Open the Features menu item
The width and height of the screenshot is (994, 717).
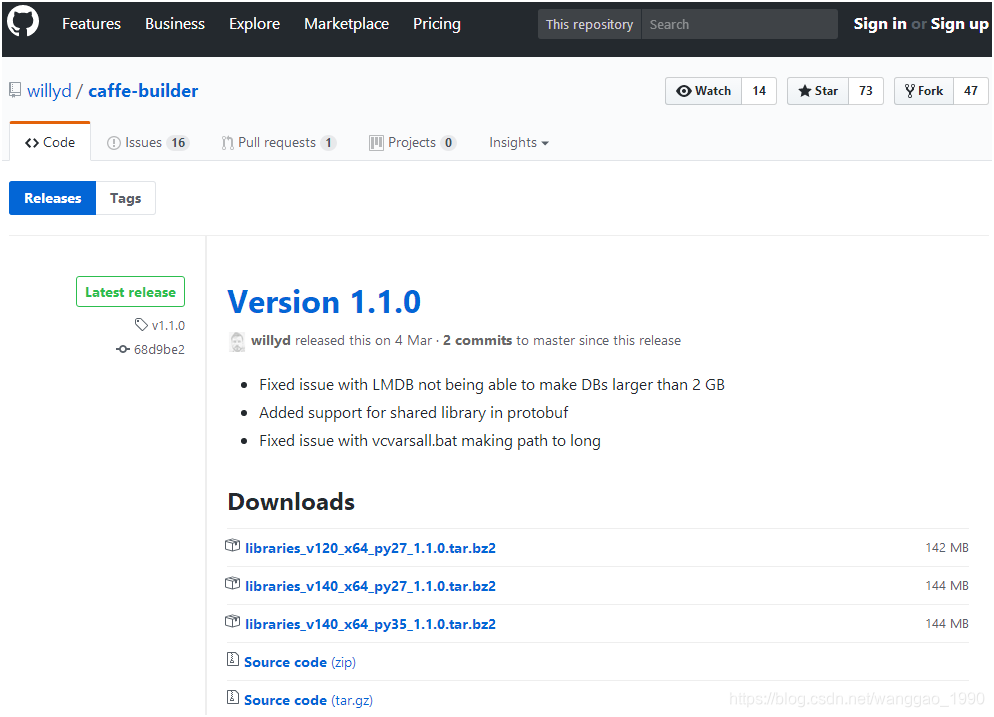[91, 23]
